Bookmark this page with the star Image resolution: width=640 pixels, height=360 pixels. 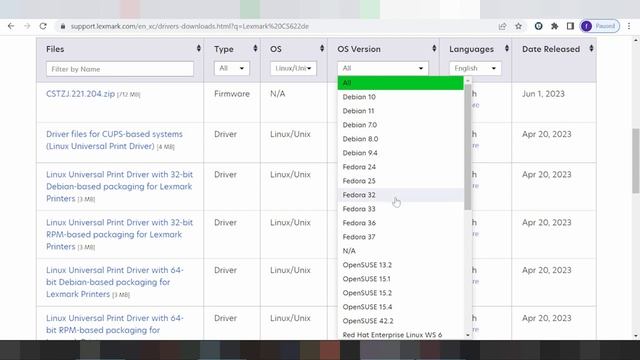pos(518,26)
